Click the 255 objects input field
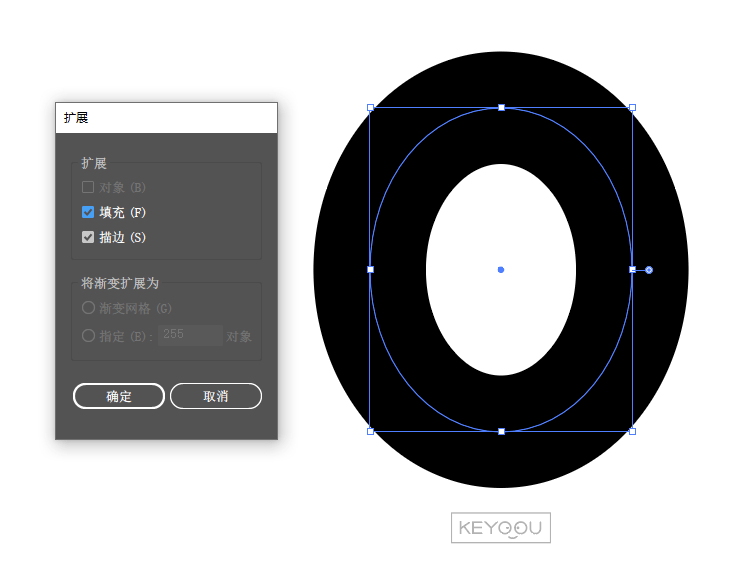Viewport: 752px width, 567px height. click(190, 335)
